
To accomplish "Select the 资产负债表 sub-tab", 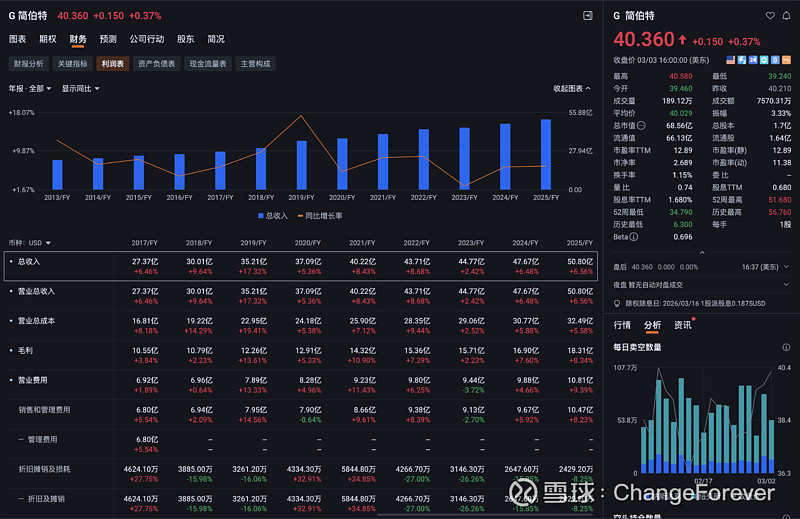I will click(x=157, y=64).
